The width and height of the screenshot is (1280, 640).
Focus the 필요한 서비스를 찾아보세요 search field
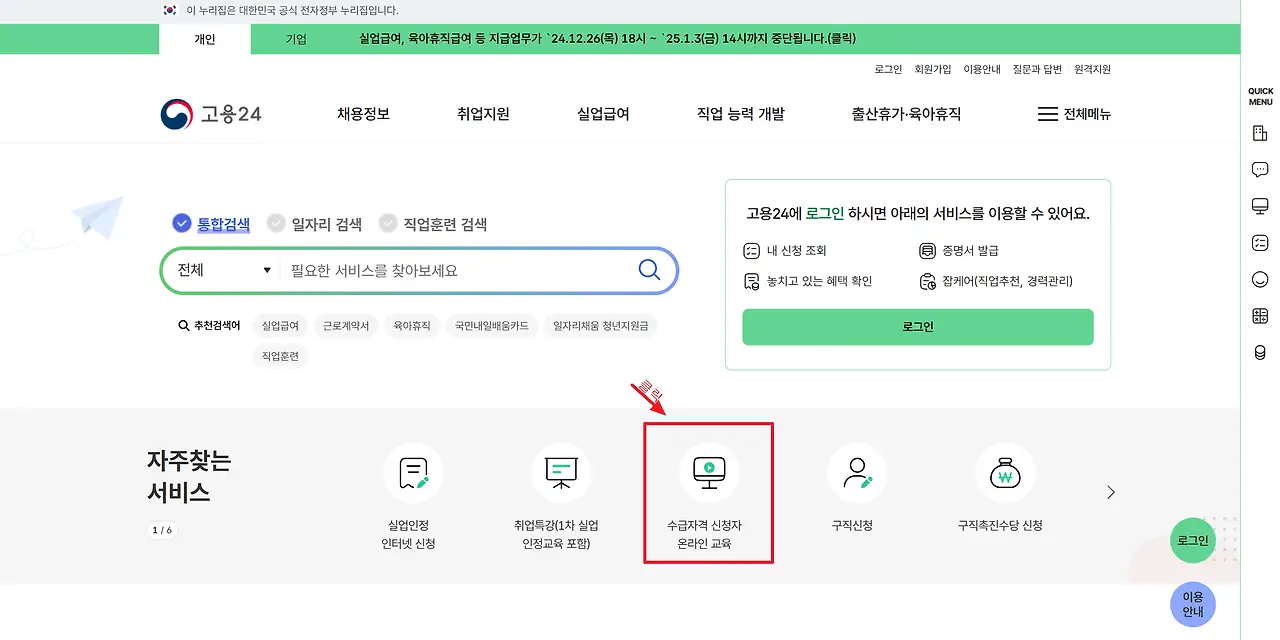pyautogui.click(x=455, y=270)
